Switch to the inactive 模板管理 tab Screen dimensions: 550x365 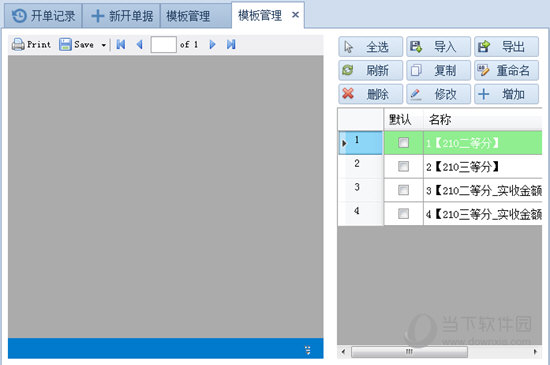click(195, 16)
